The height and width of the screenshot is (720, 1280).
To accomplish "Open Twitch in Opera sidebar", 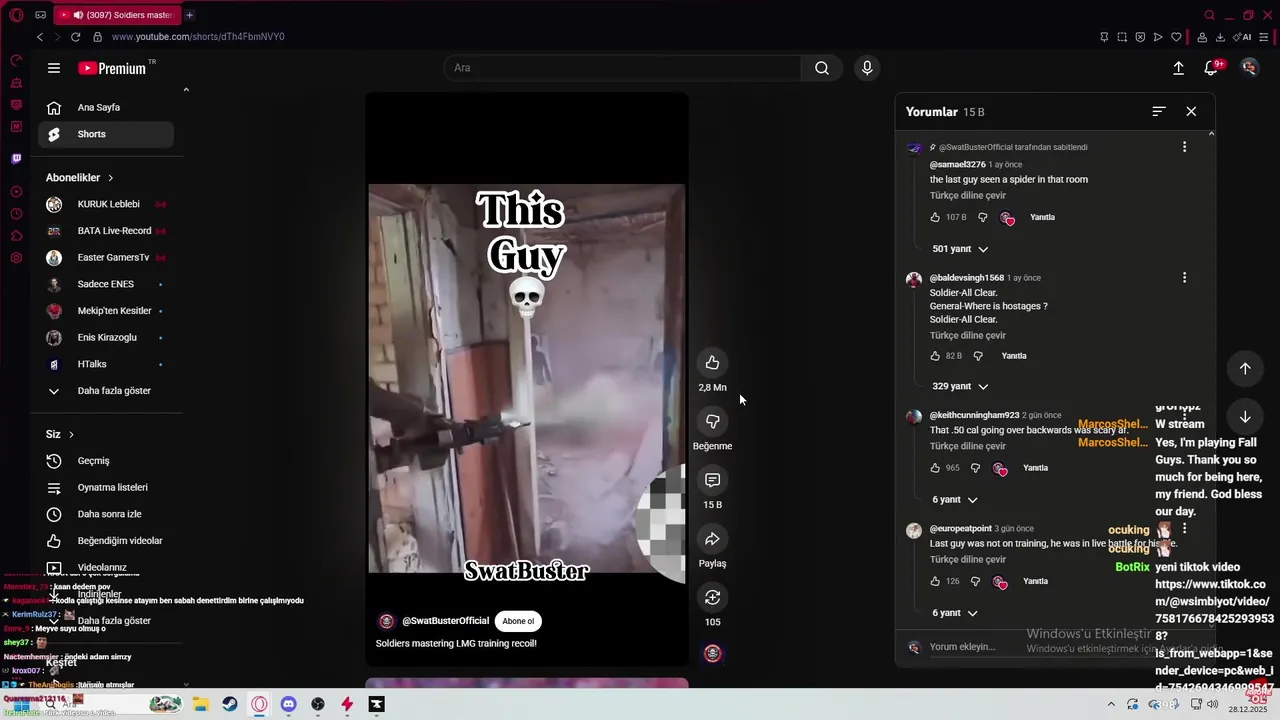I will pos(16,159).
